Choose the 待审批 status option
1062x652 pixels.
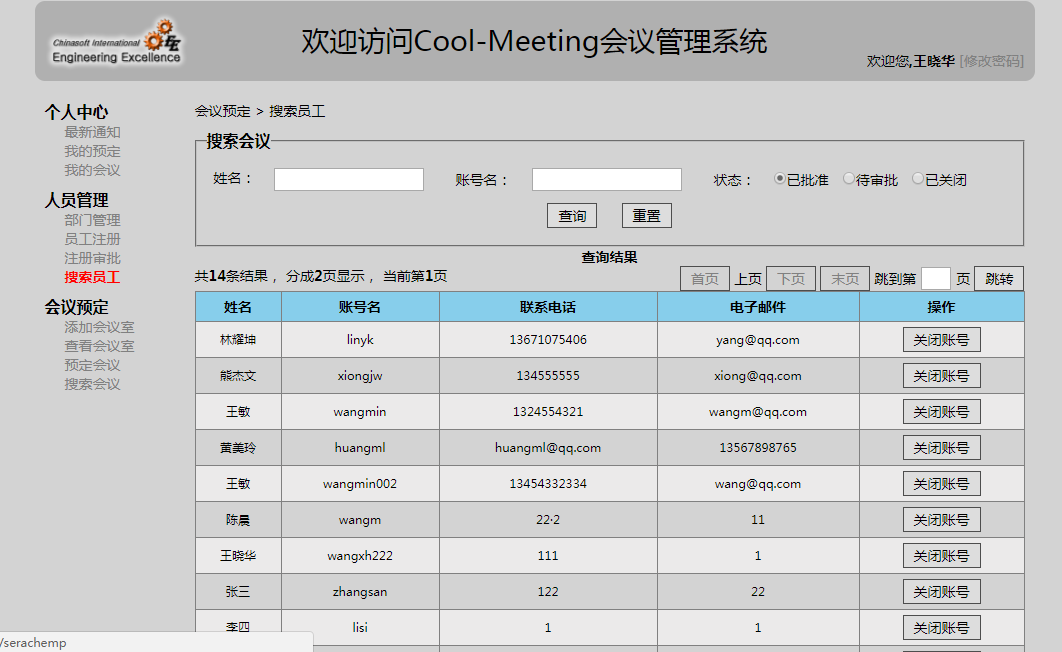click(x=849, y=179)
